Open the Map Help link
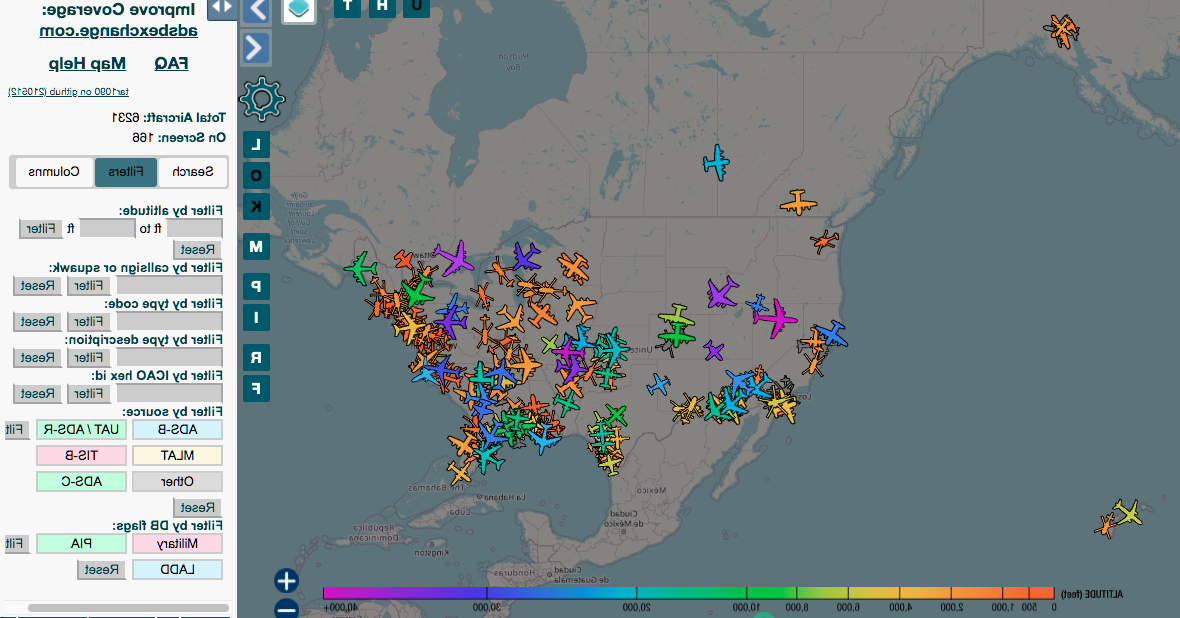 tap(87, 64)
